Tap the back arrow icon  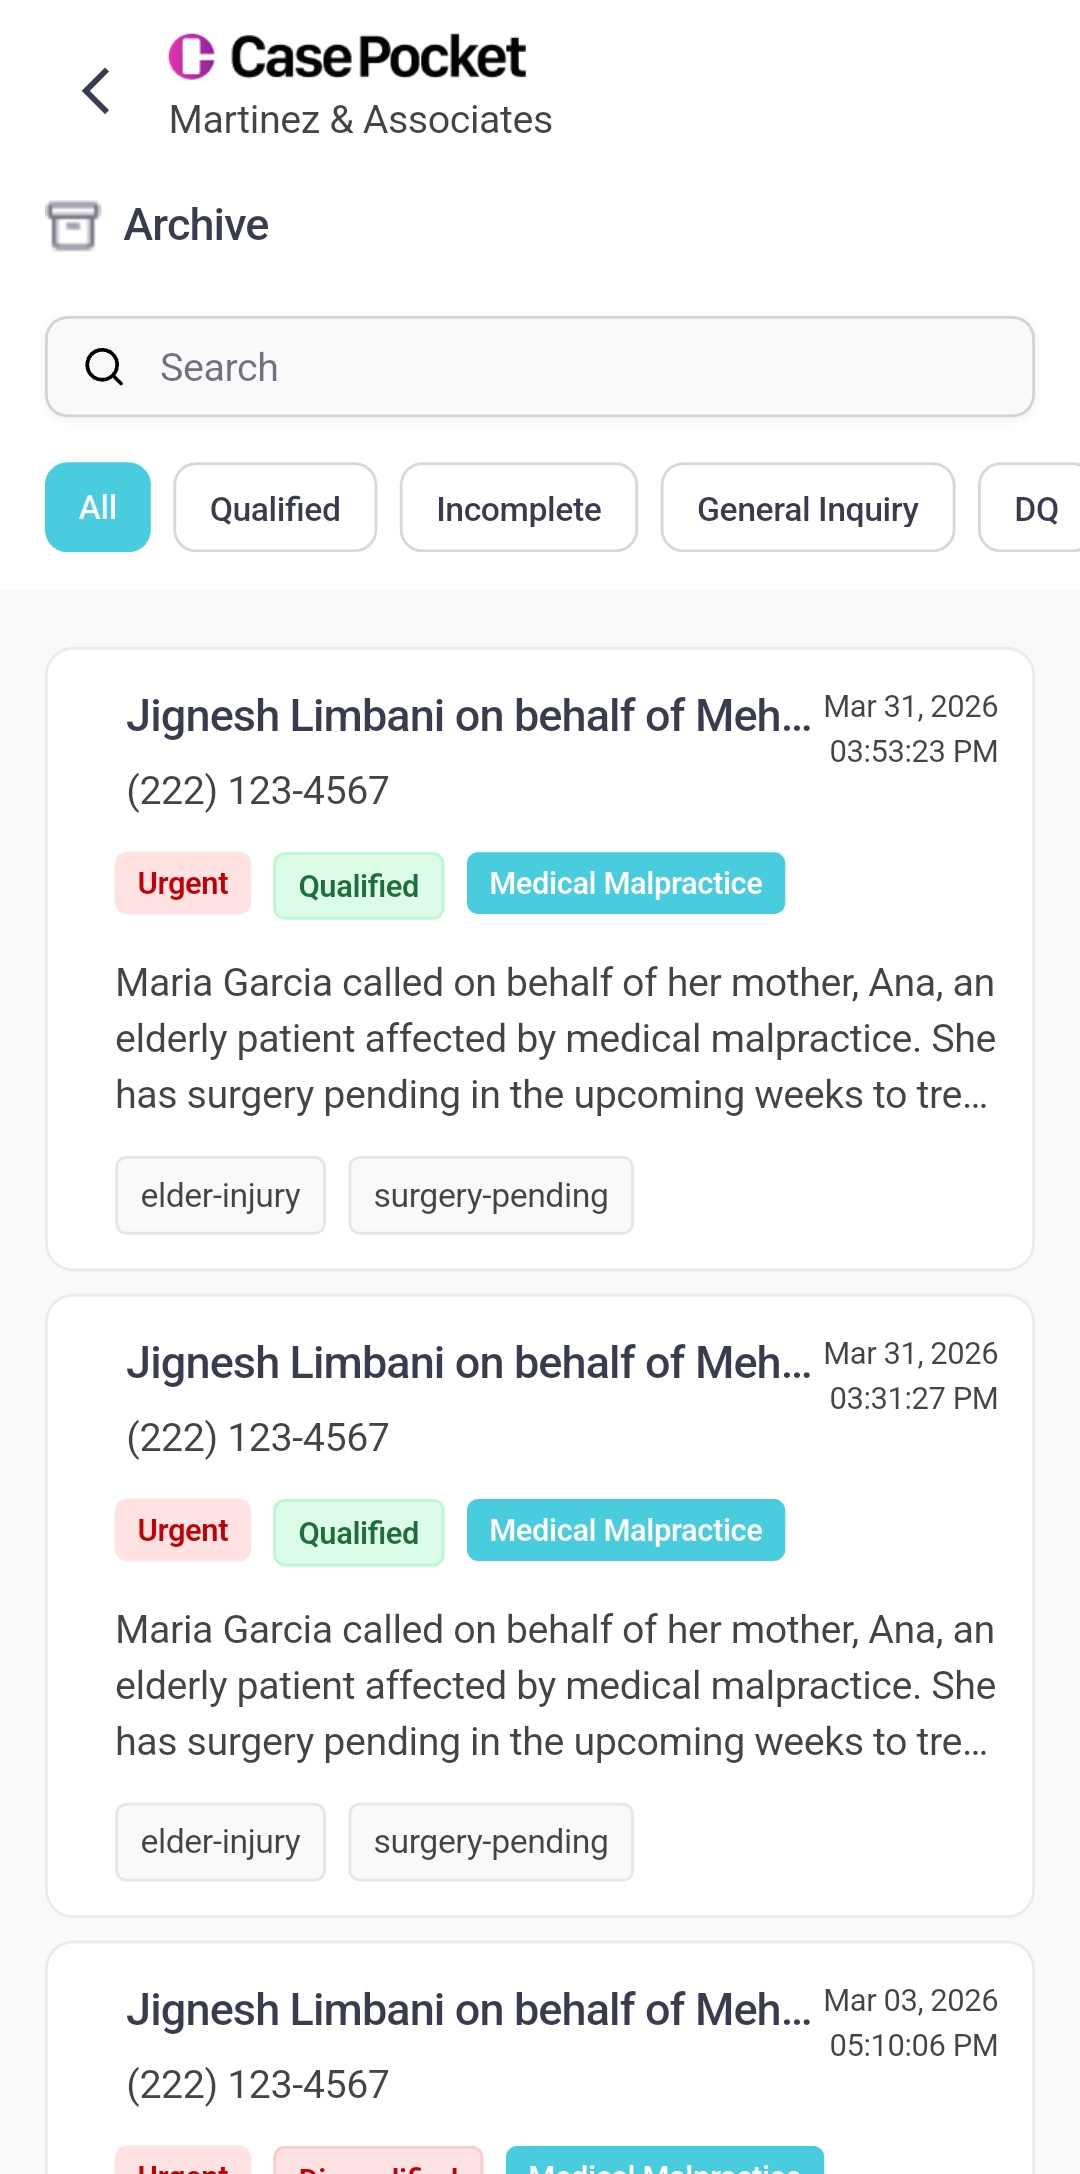tap(96, 91)
